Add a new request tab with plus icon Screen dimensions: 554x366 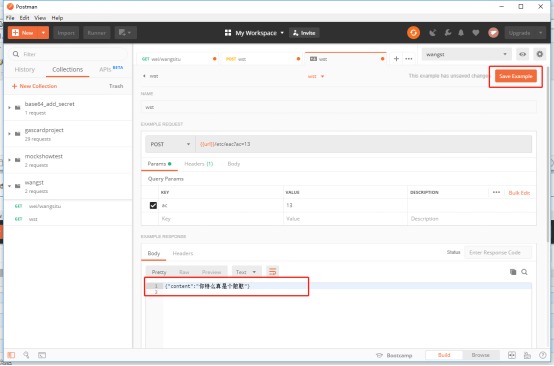click(x=396, y=59)
